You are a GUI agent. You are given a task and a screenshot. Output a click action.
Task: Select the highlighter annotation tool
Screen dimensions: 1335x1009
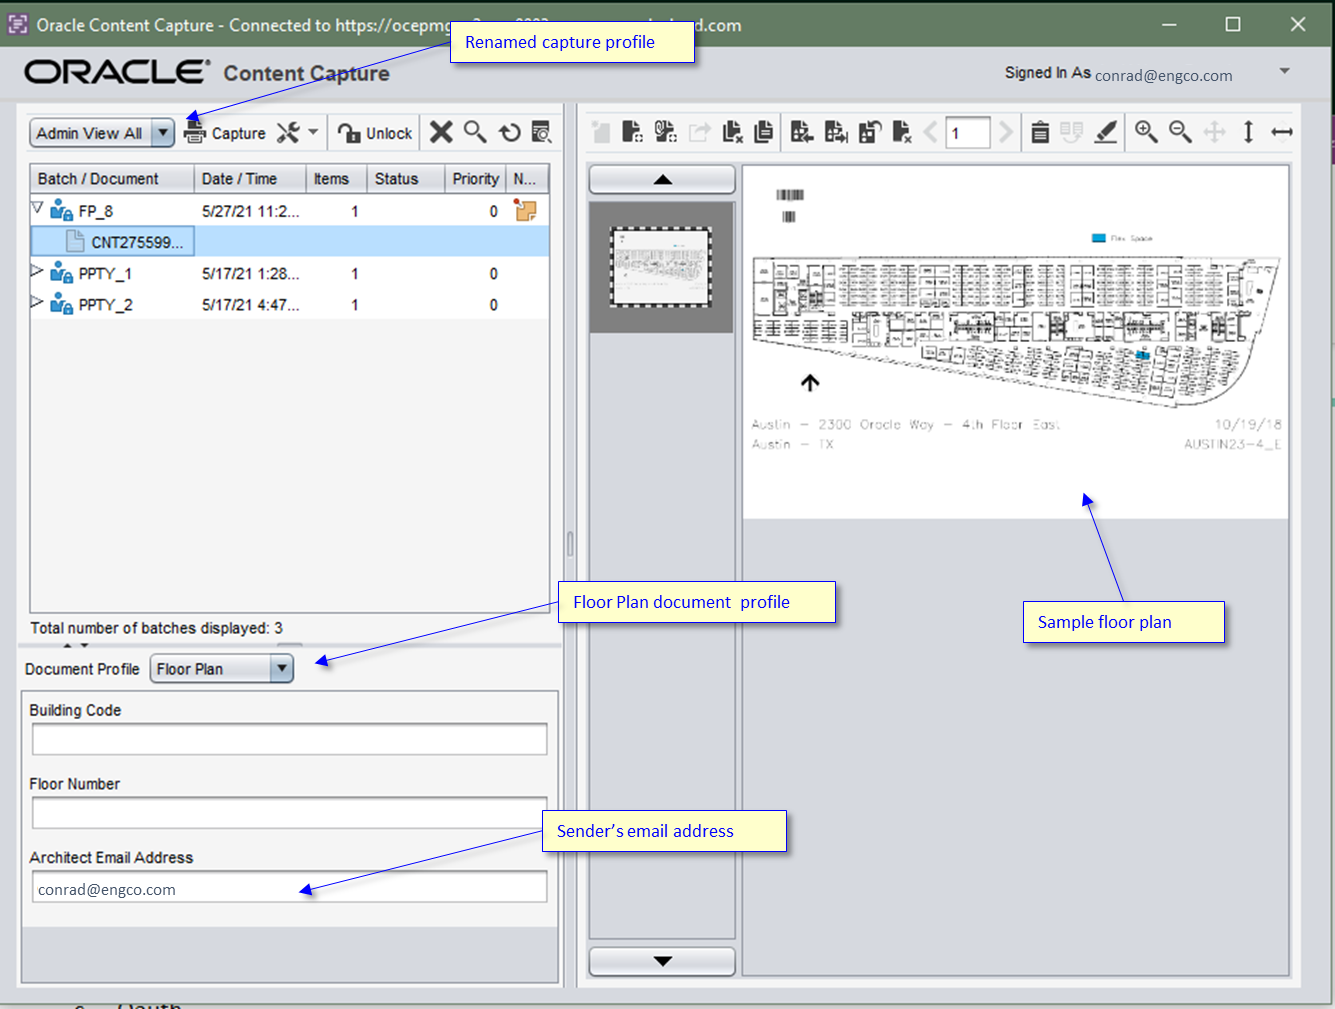(1105, 131)
